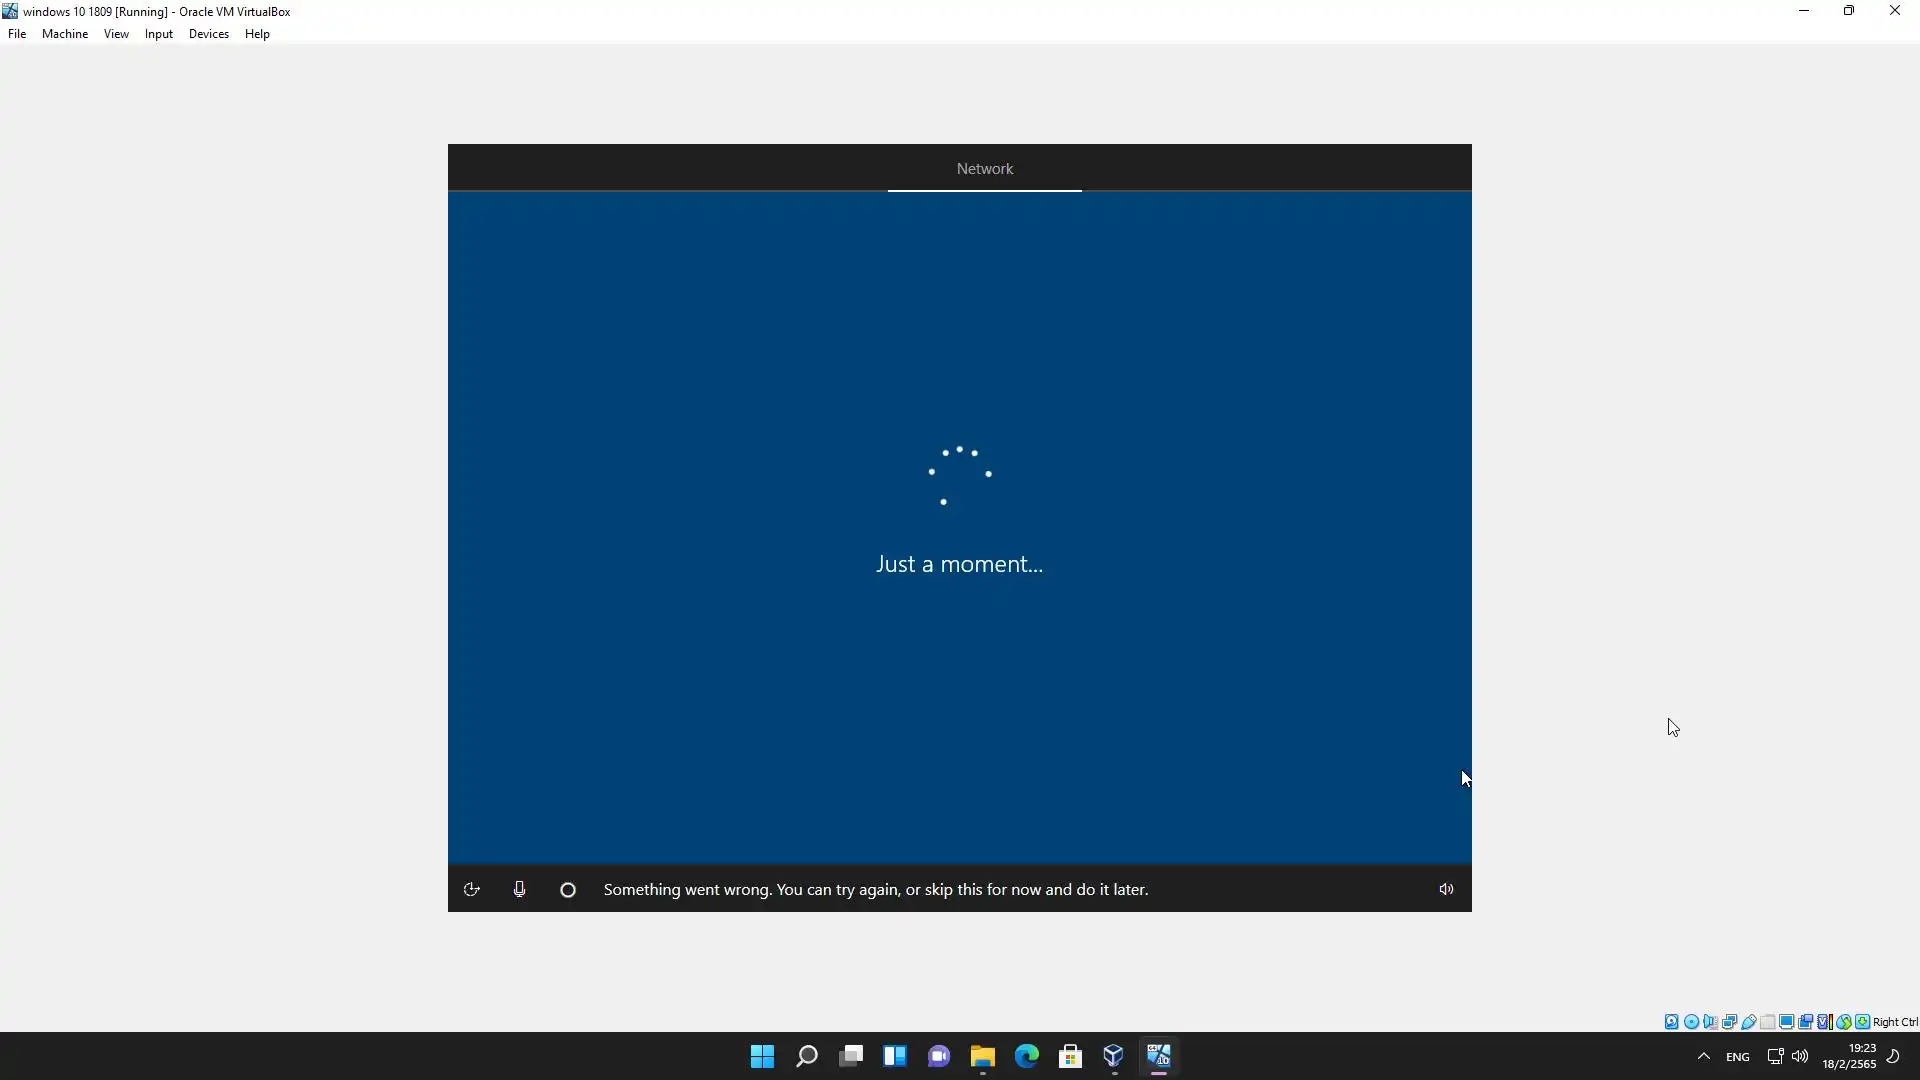1920x1080 pixels.
Task: Open the USB devices indicator
Action: coord(1749,1022)
